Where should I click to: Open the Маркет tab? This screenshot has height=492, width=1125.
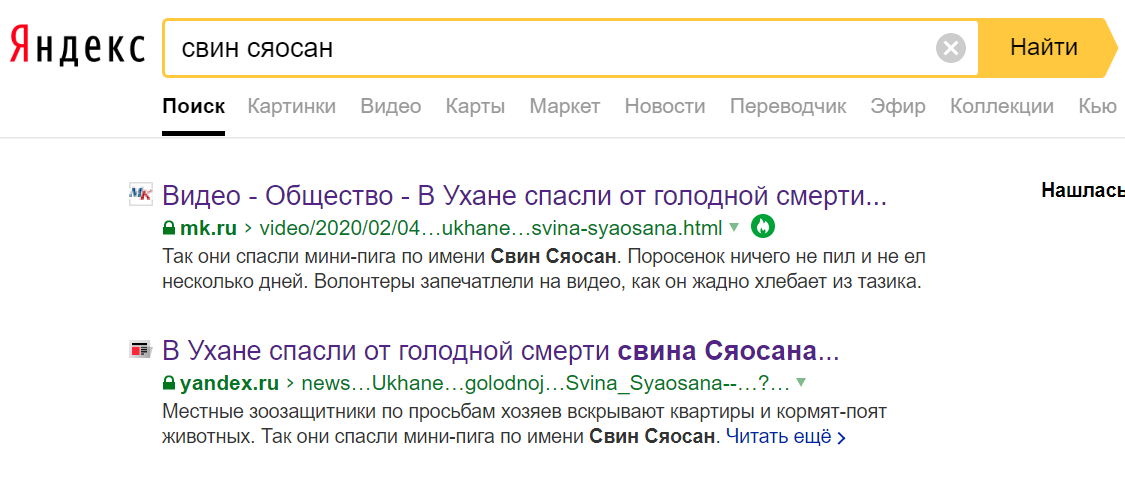point(565,107)
